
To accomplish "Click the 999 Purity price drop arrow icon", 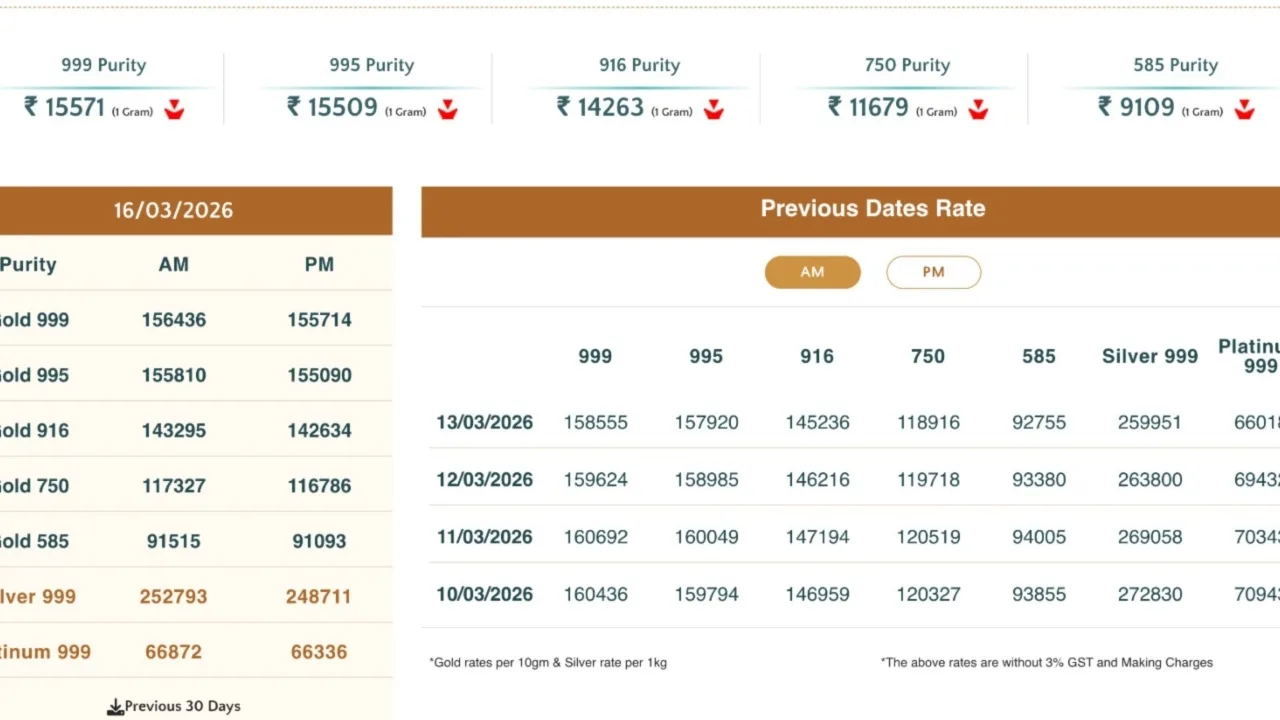I will pos(175,109).
